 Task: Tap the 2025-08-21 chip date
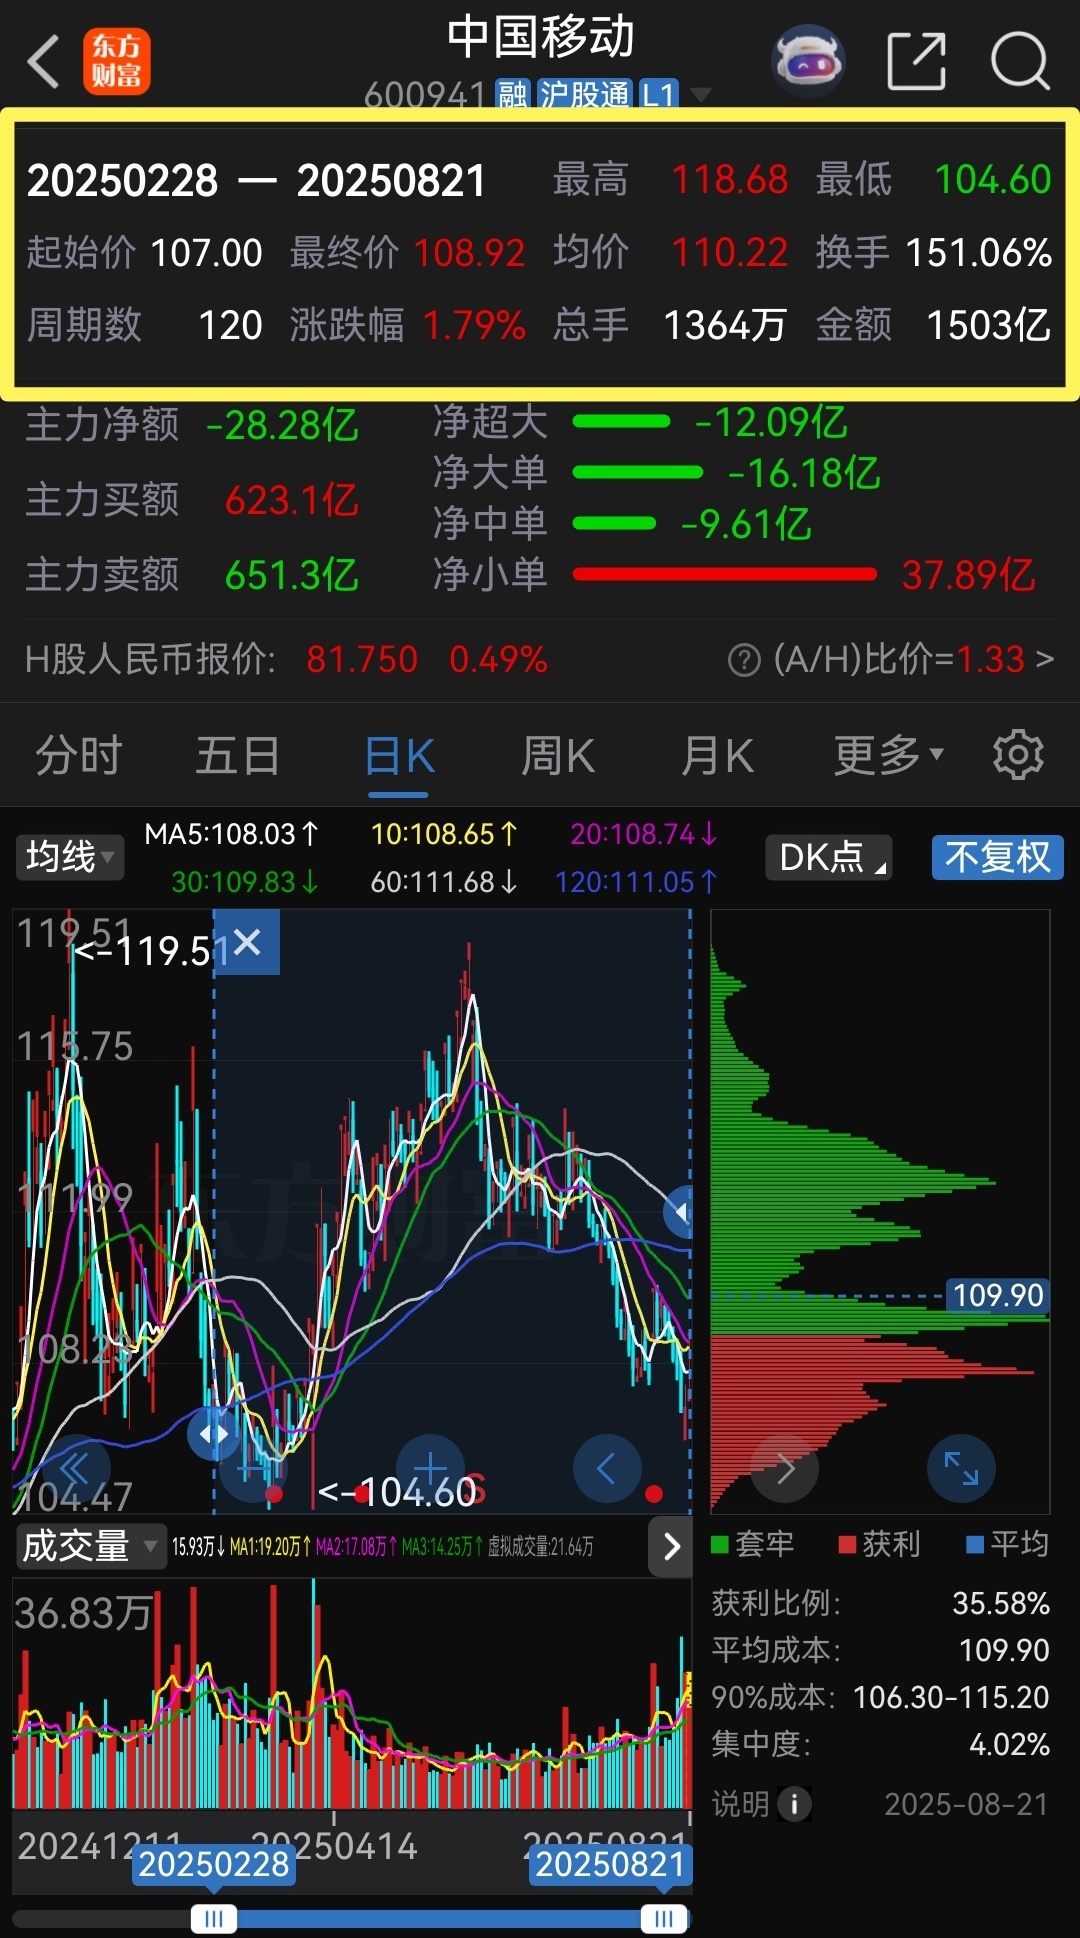coord(966,1804)
